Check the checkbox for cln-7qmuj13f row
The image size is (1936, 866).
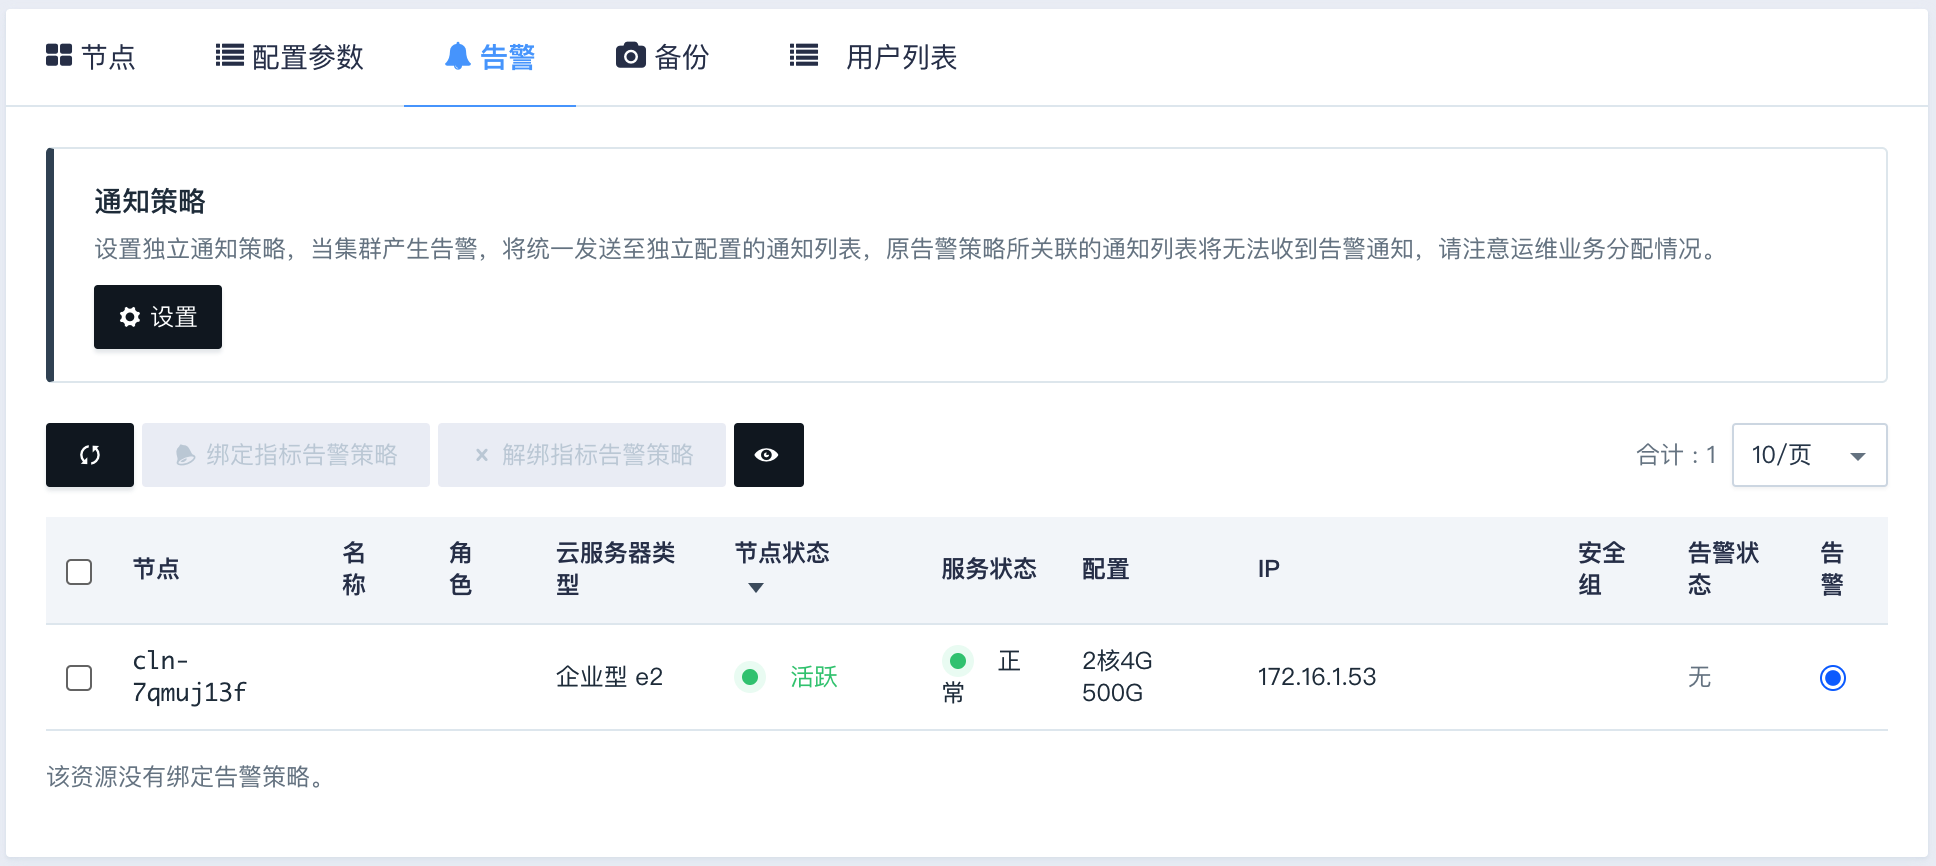pos(79,678)
